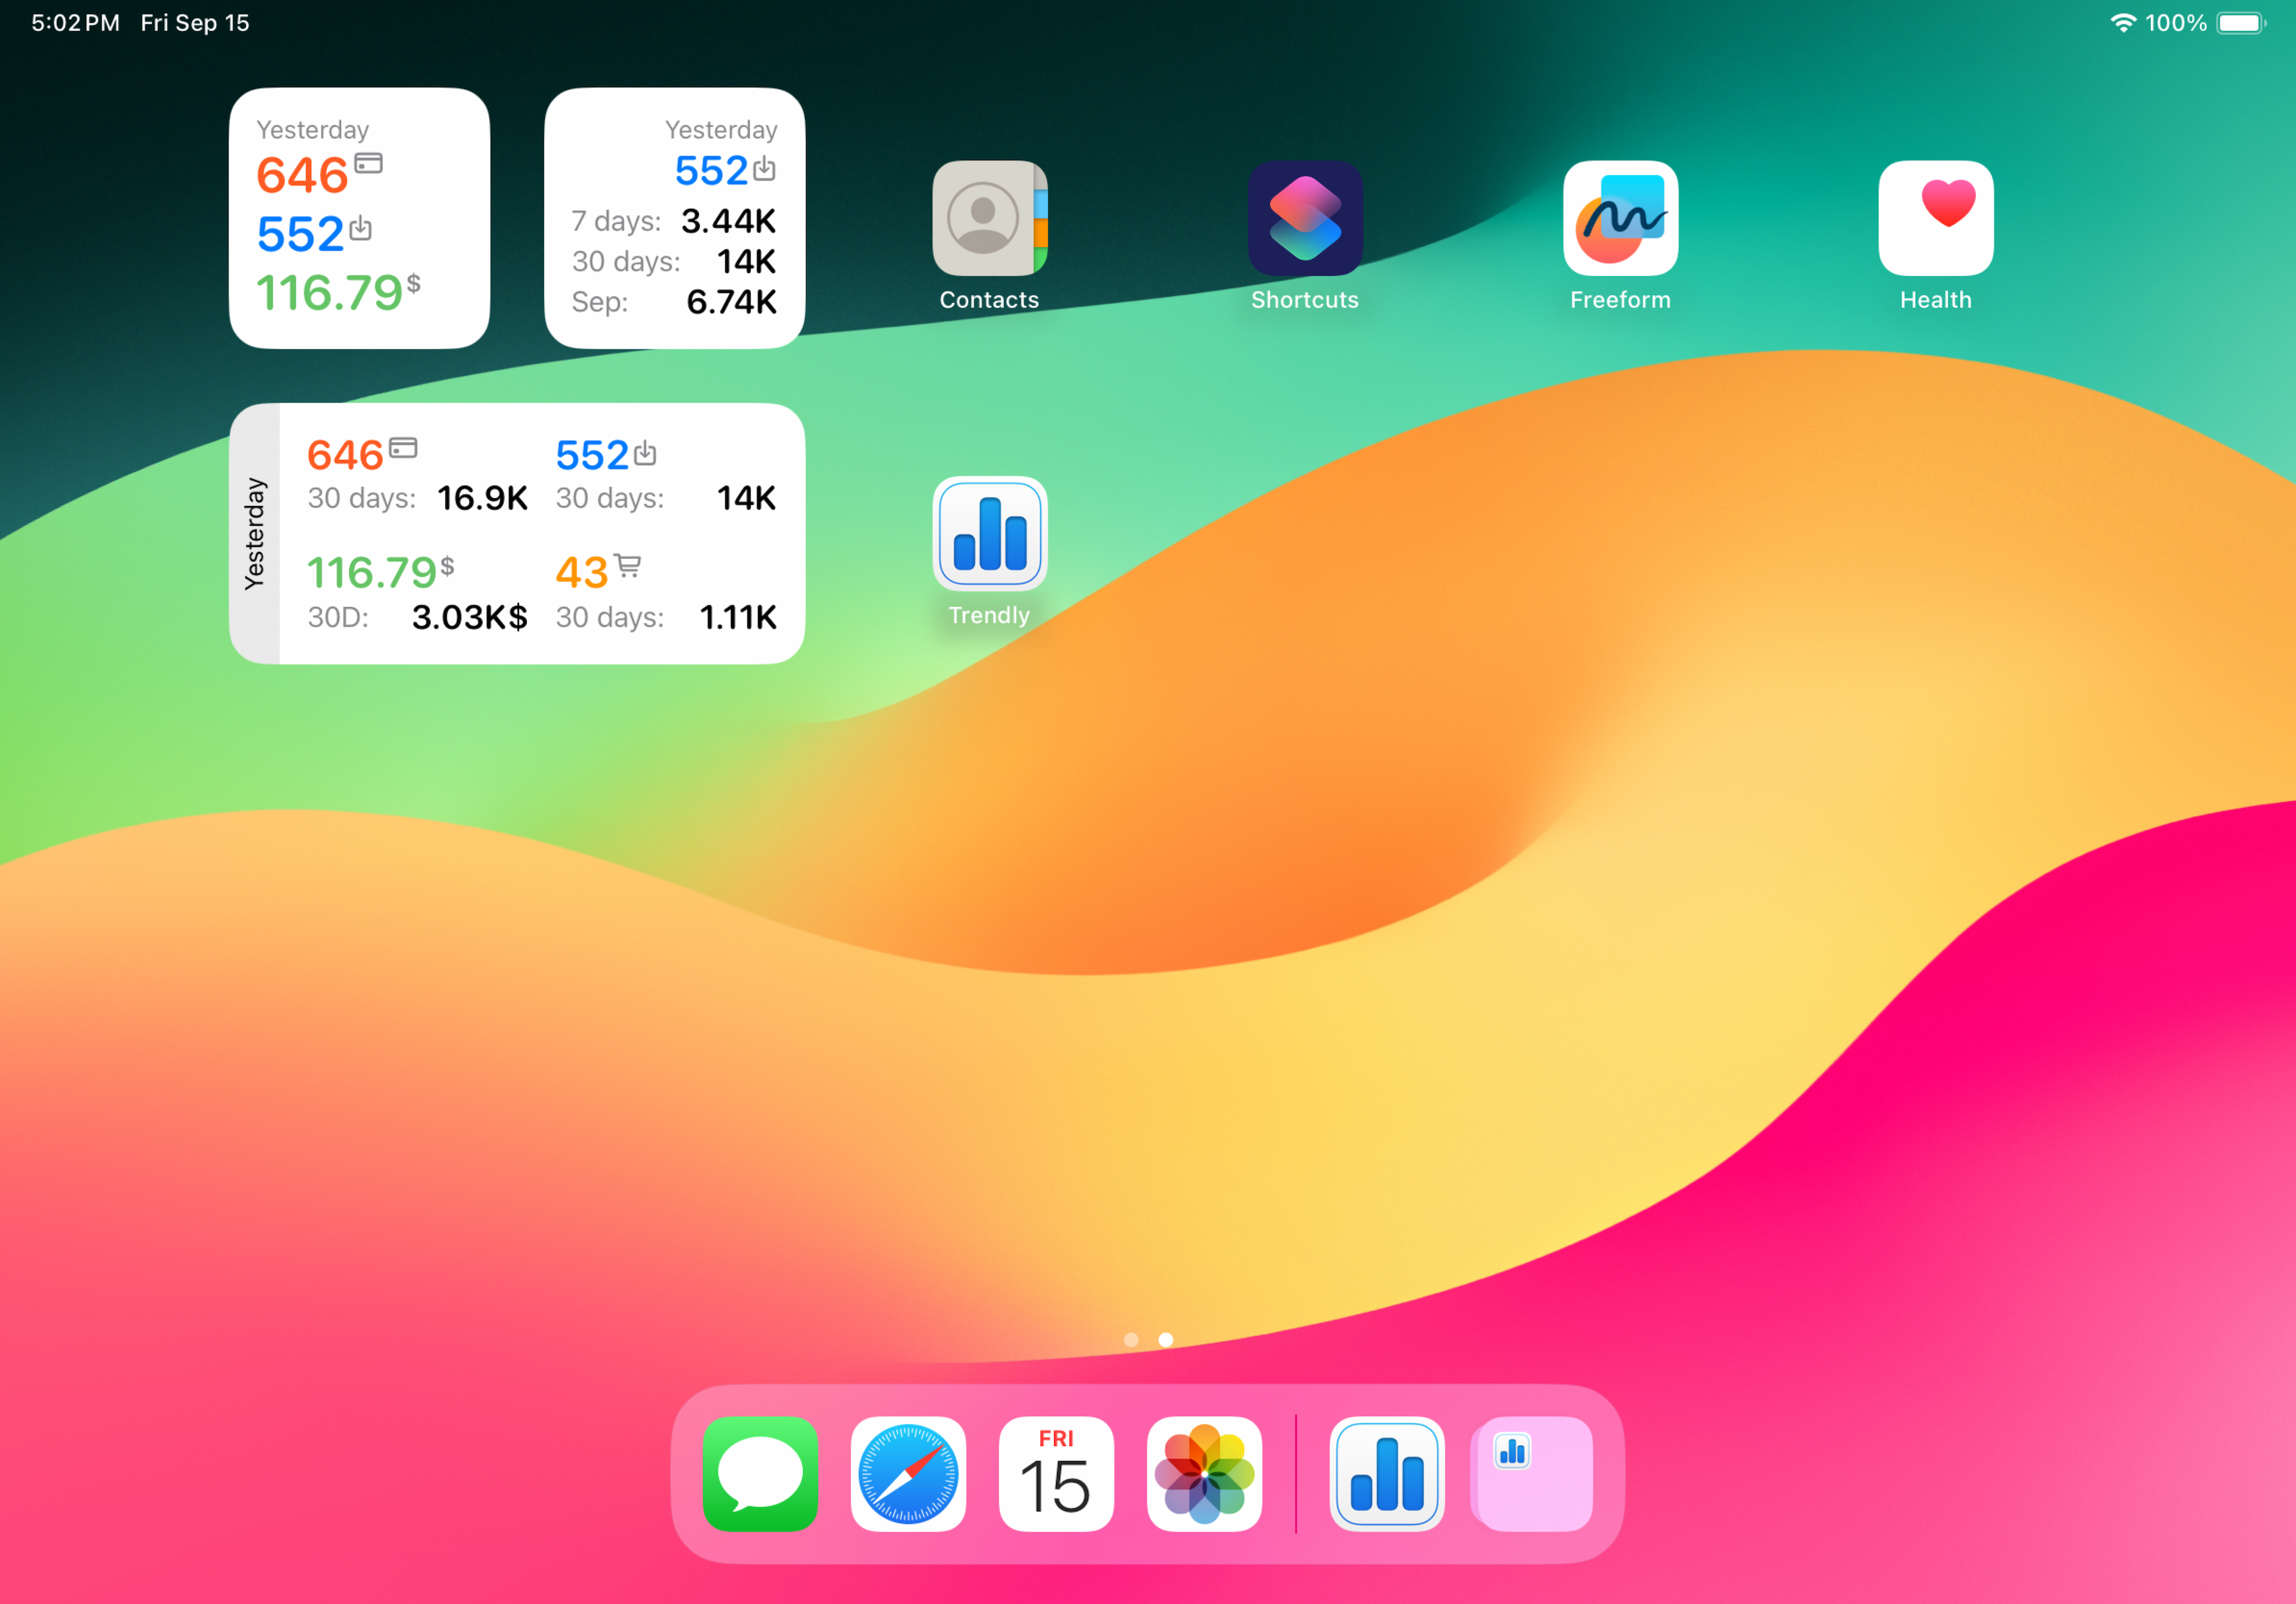This screenshot has width=2296, height=1604.
Task: Open the Health app
Action: [x=1935, y=218]
